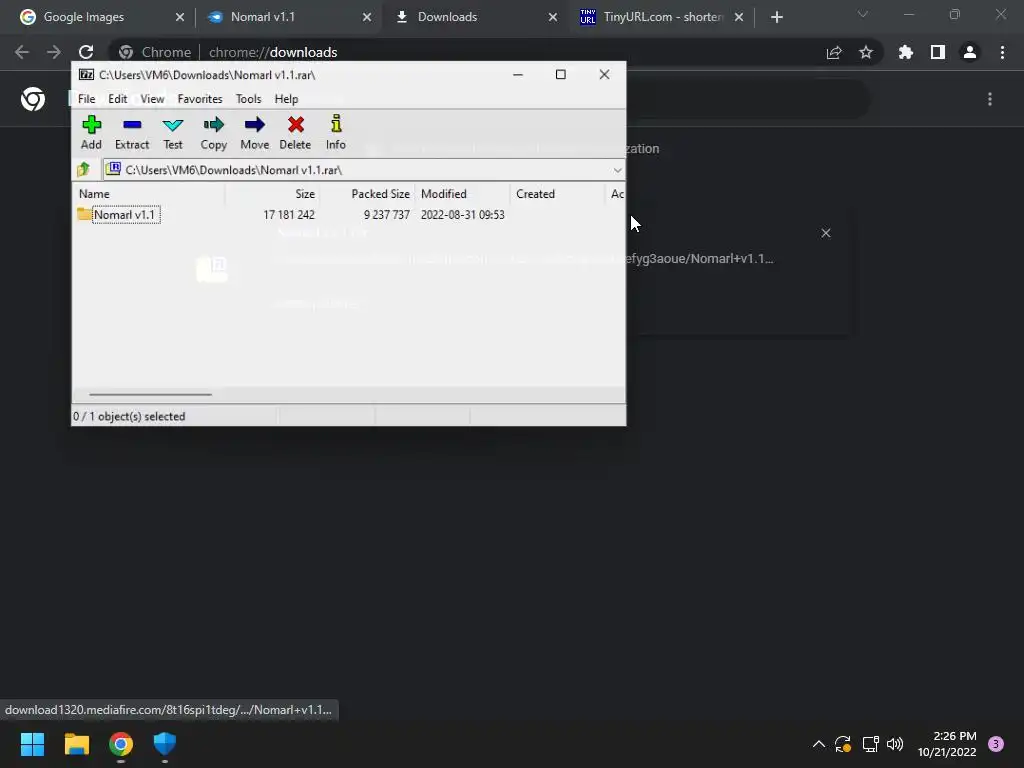Open 7-Zip File menu
Viewport: 1024px width, 768px height.
(87, 99)
